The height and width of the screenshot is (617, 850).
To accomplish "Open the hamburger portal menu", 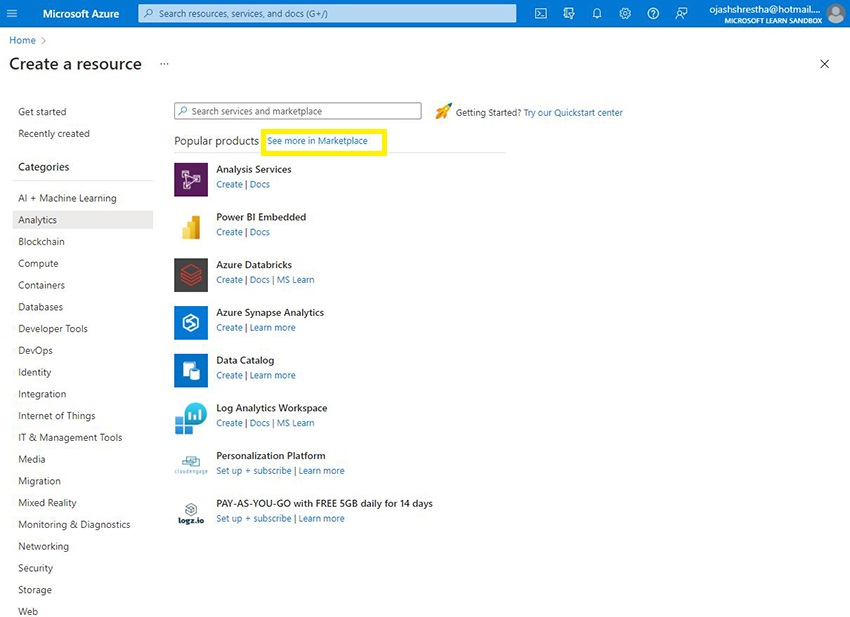I will pyautogui.click(x=12, y=13).
